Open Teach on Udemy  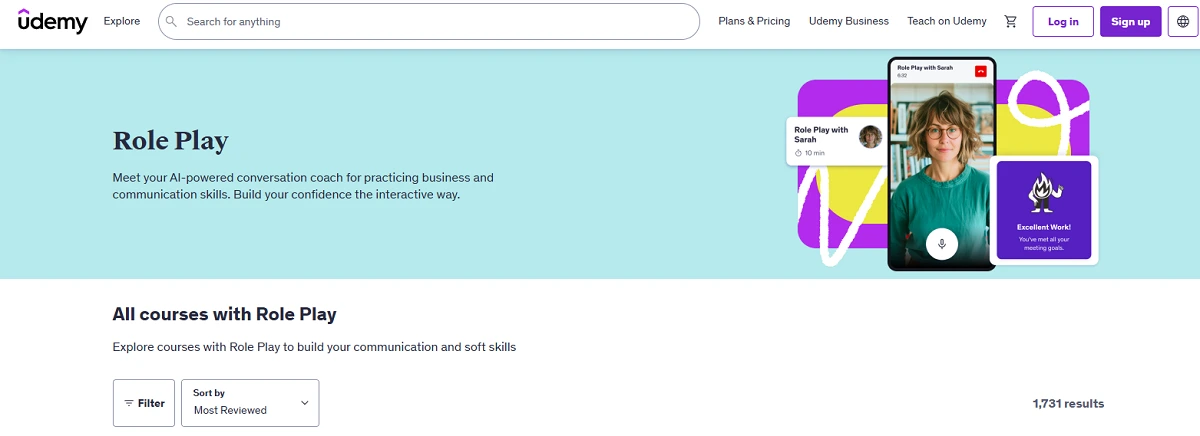click(x=946, y=21)
